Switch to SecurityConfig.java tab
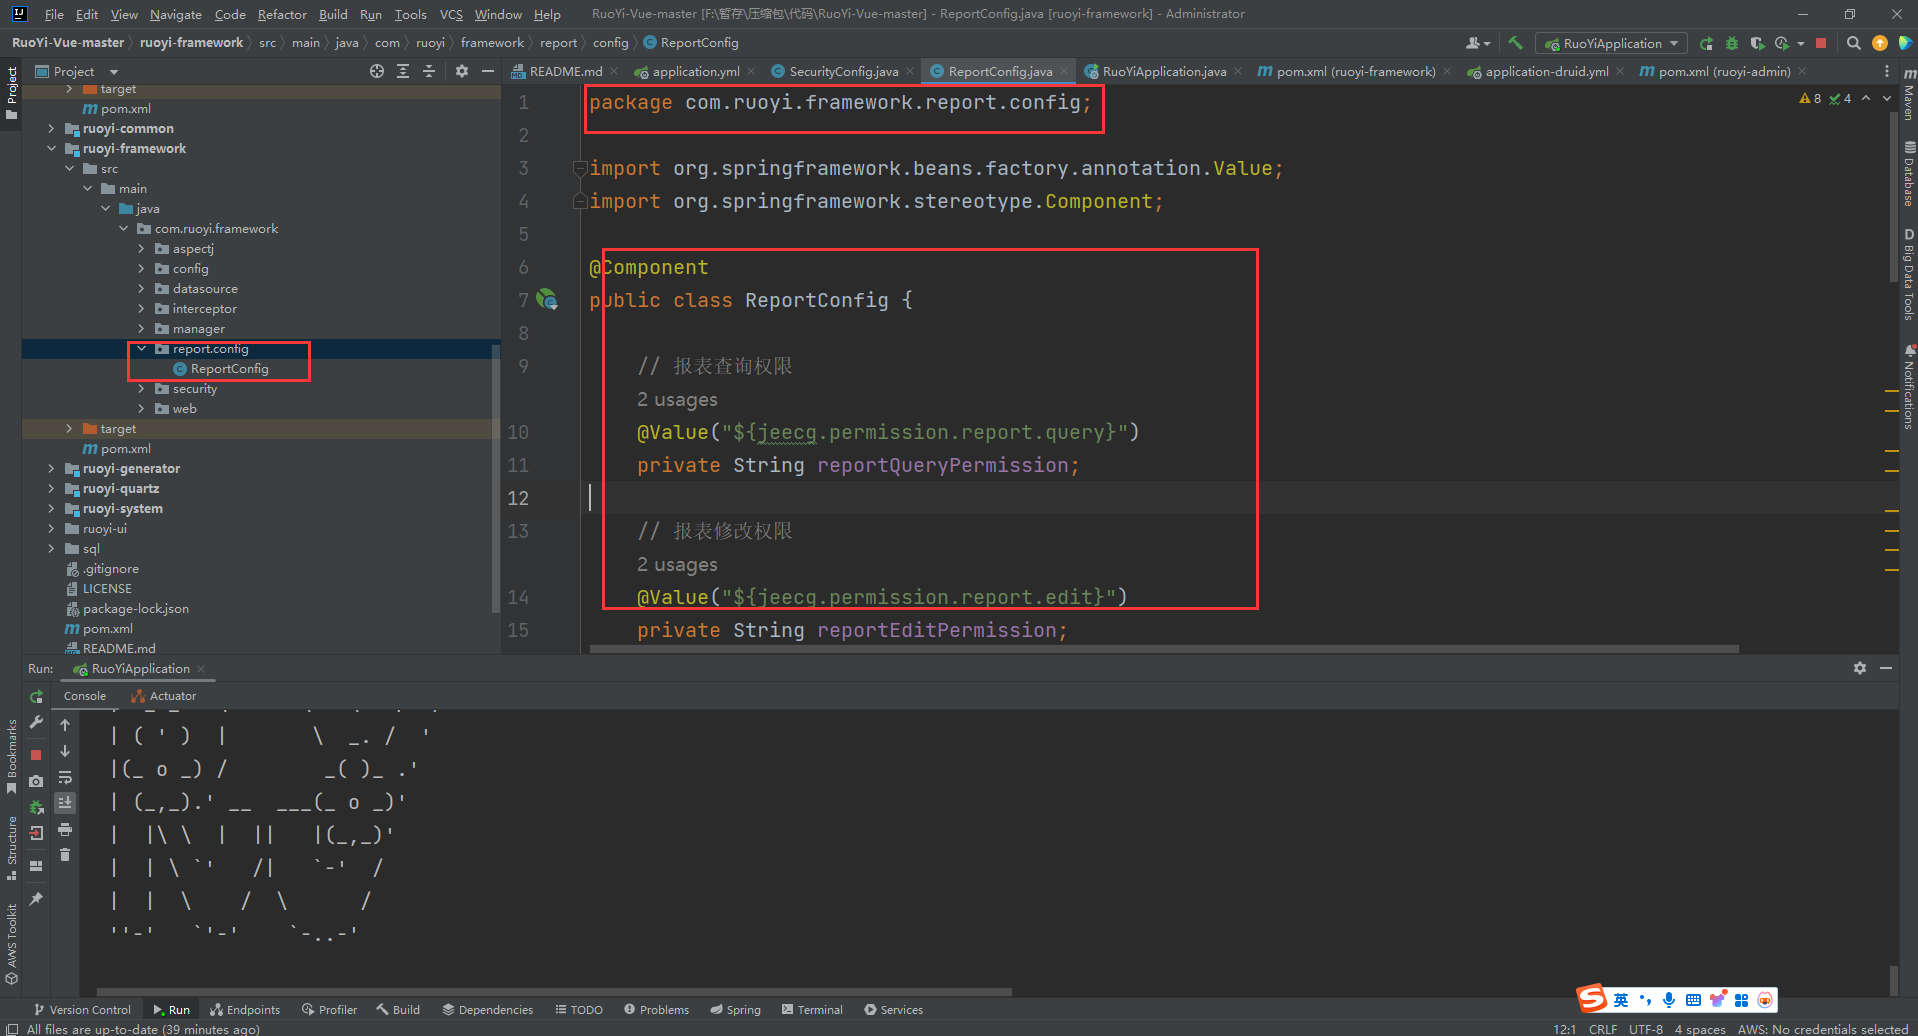Screen dimensions: 1918x1036 pos(843,71)
